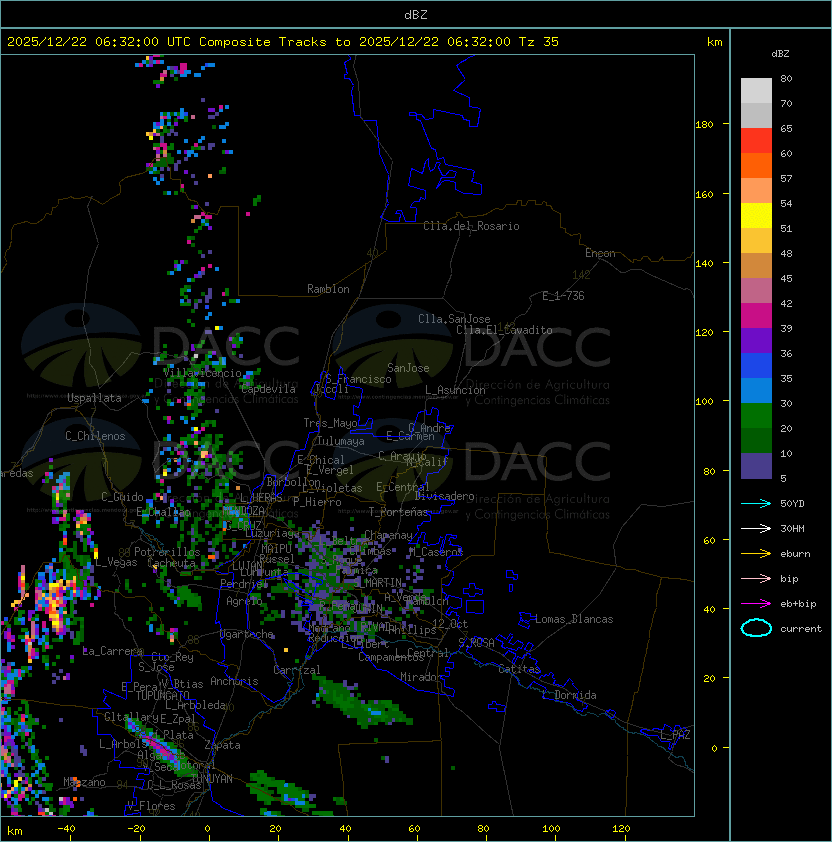Click the L_PAZ map label
Screen dimensions: 832x842
(675, 735)
